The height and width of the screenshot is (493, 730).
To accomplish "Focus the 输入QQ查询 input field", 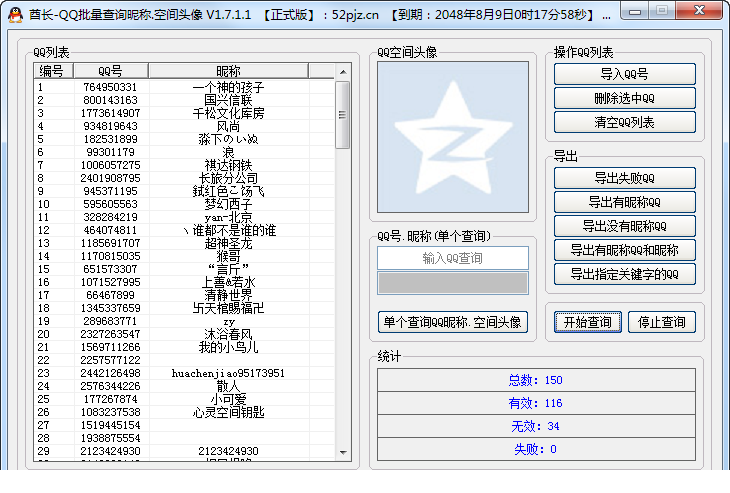I will coord(453,258).
